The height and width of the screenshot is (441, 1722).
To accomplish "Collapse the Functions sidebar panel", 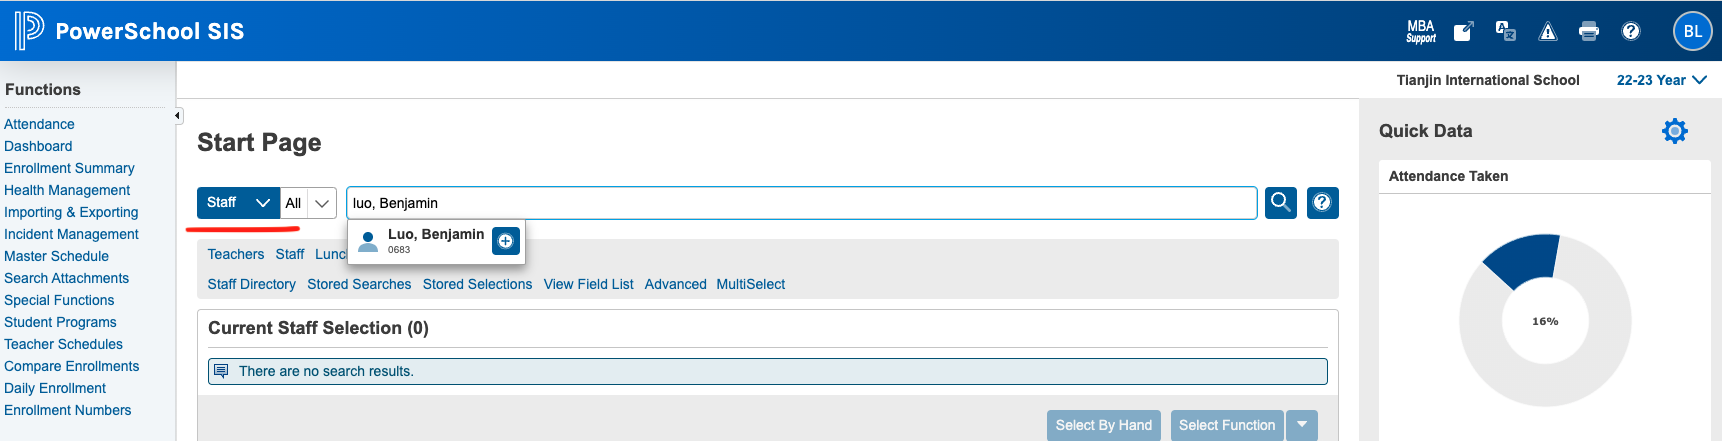I will click(x=178, y=116).
